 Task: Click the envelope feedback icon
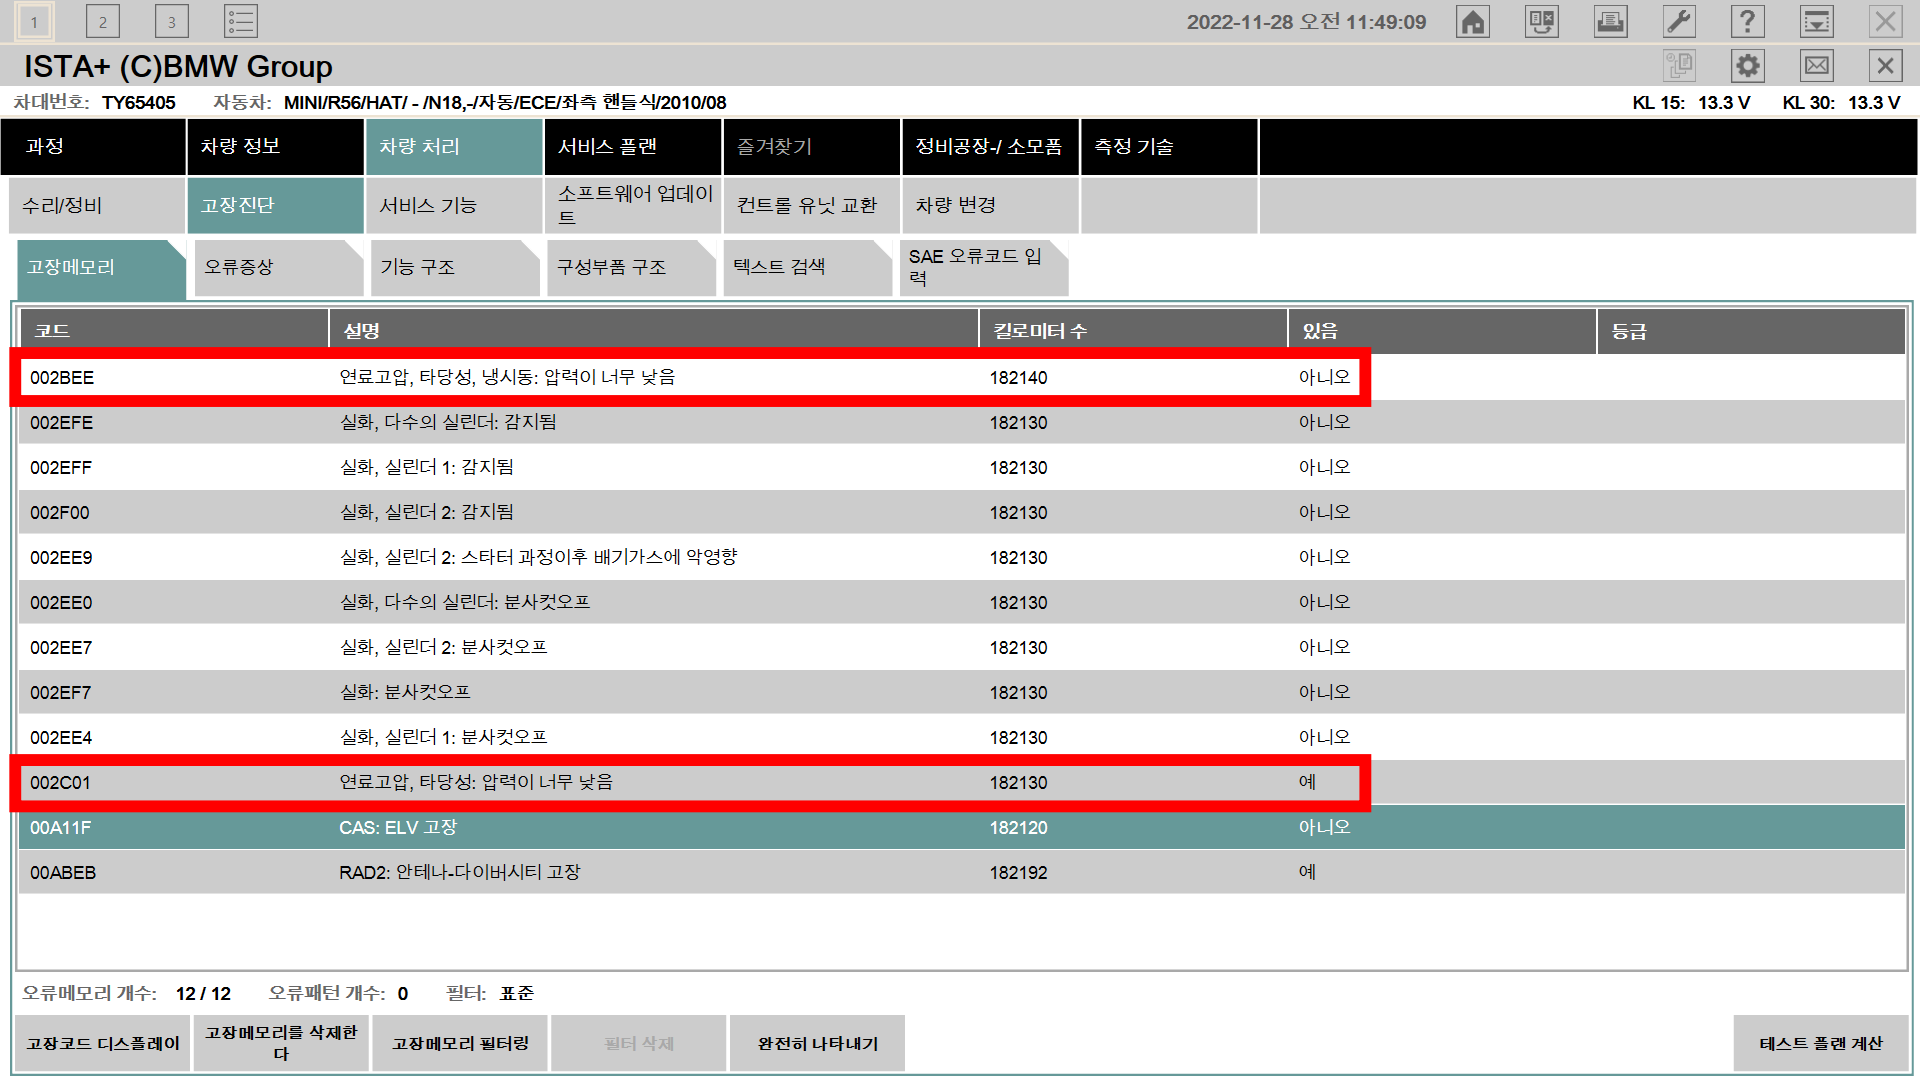[x=1816, y=67]
